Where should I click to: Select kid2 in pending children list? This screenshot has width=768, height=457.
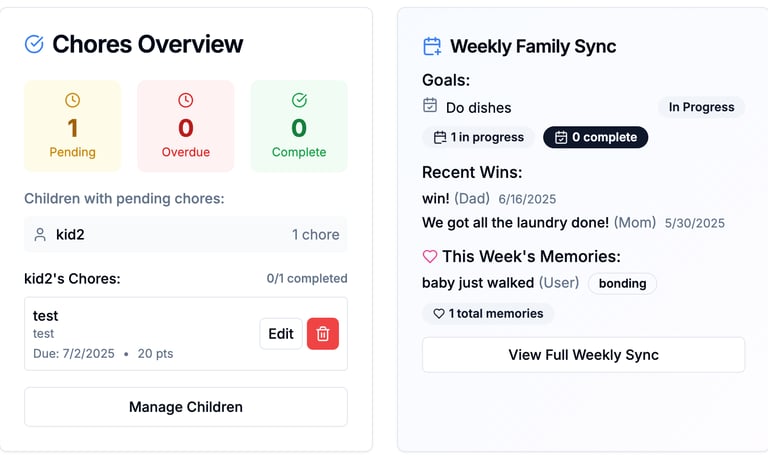pos(186,235)
